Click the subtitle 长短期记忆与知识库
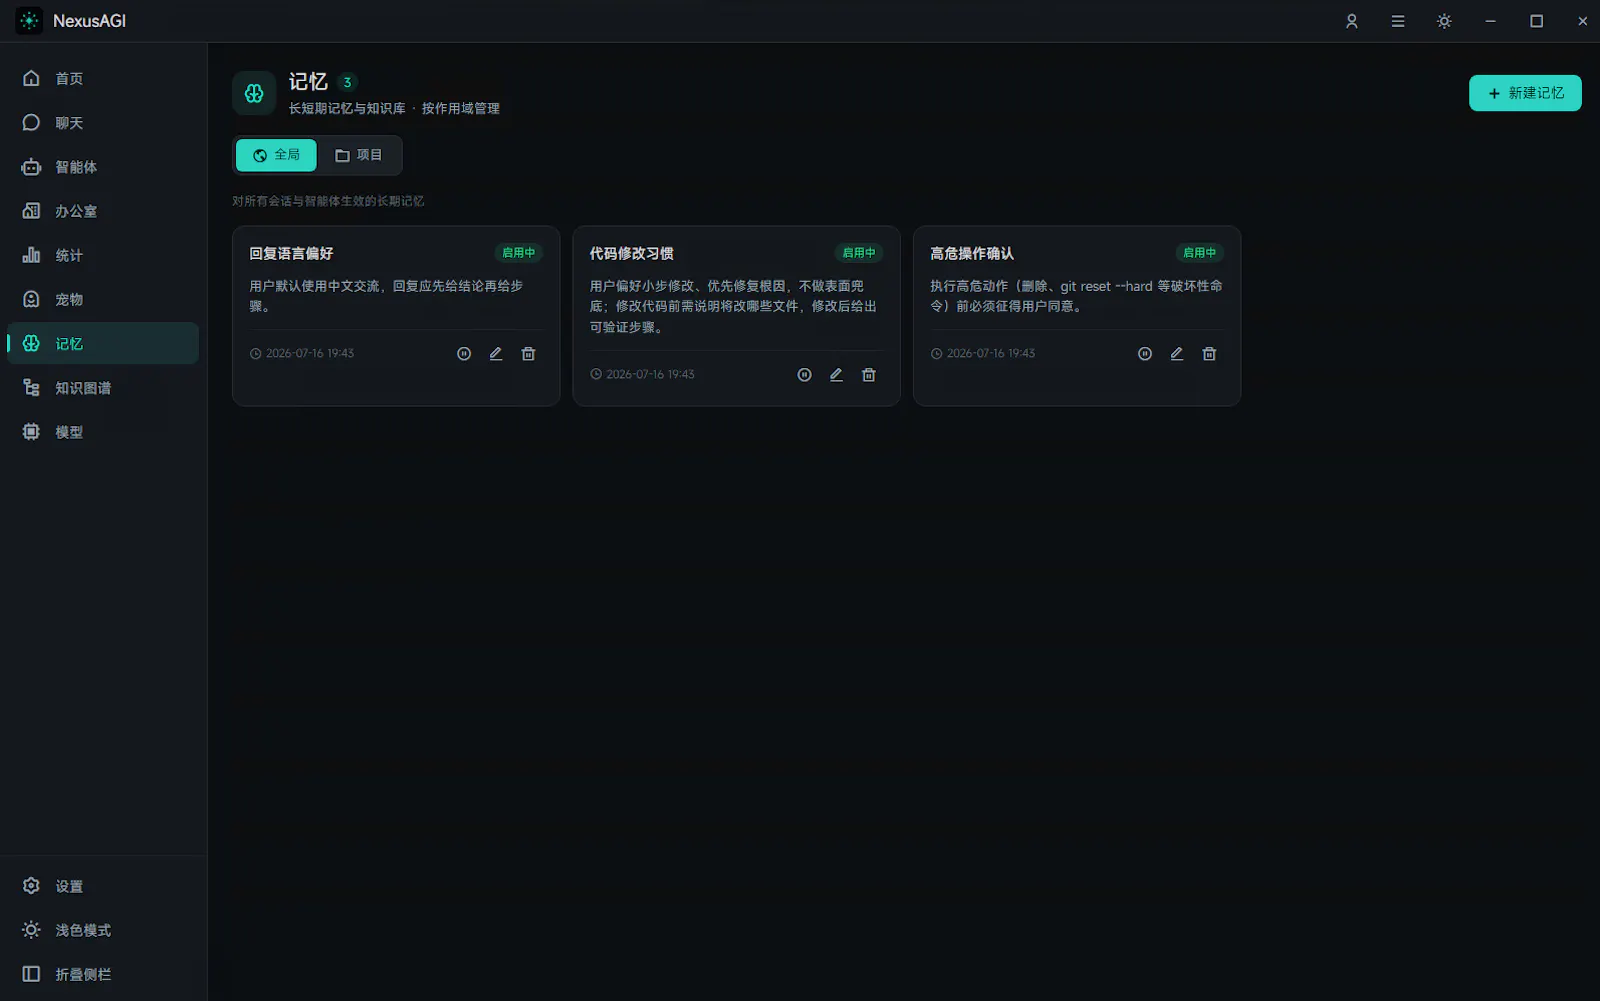Viewport: 1600px width, 1001px height. (x=347, y=108)
